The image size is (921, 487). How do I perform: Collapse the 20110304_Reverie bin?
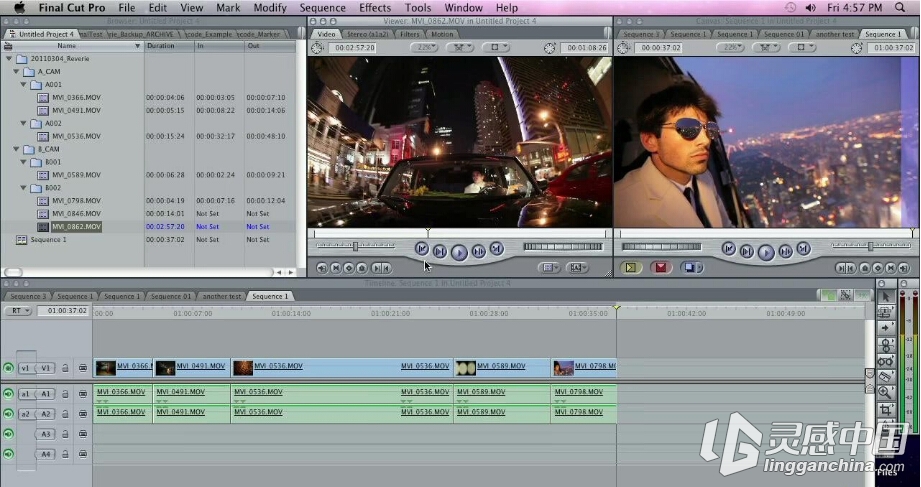tap(9, 59)
